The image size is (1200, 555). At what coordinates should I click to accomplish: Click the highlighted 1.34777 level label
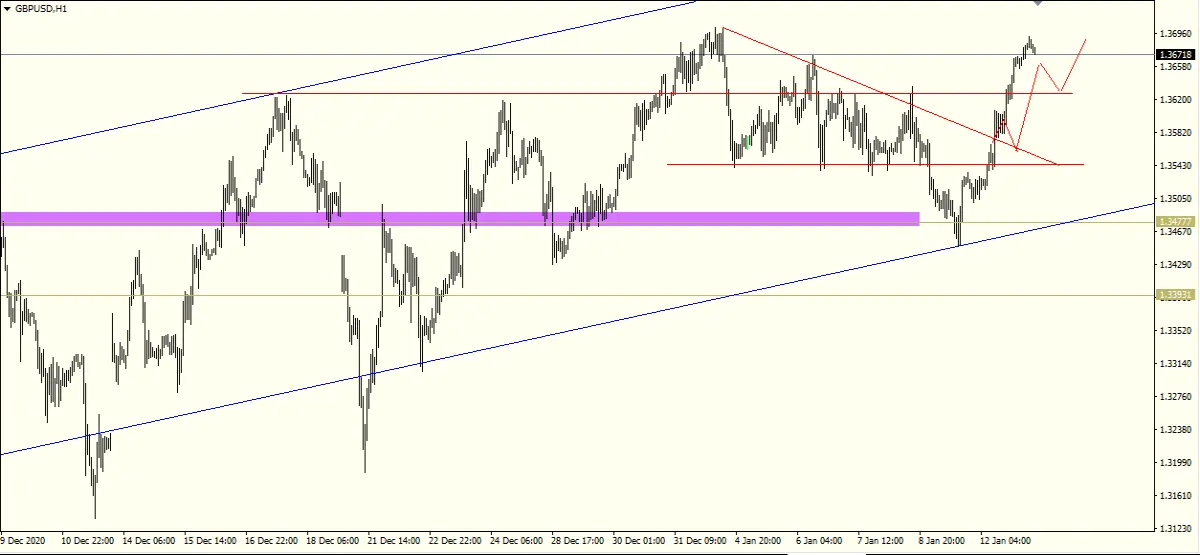pyautogui.click(x=1174, y=221)
